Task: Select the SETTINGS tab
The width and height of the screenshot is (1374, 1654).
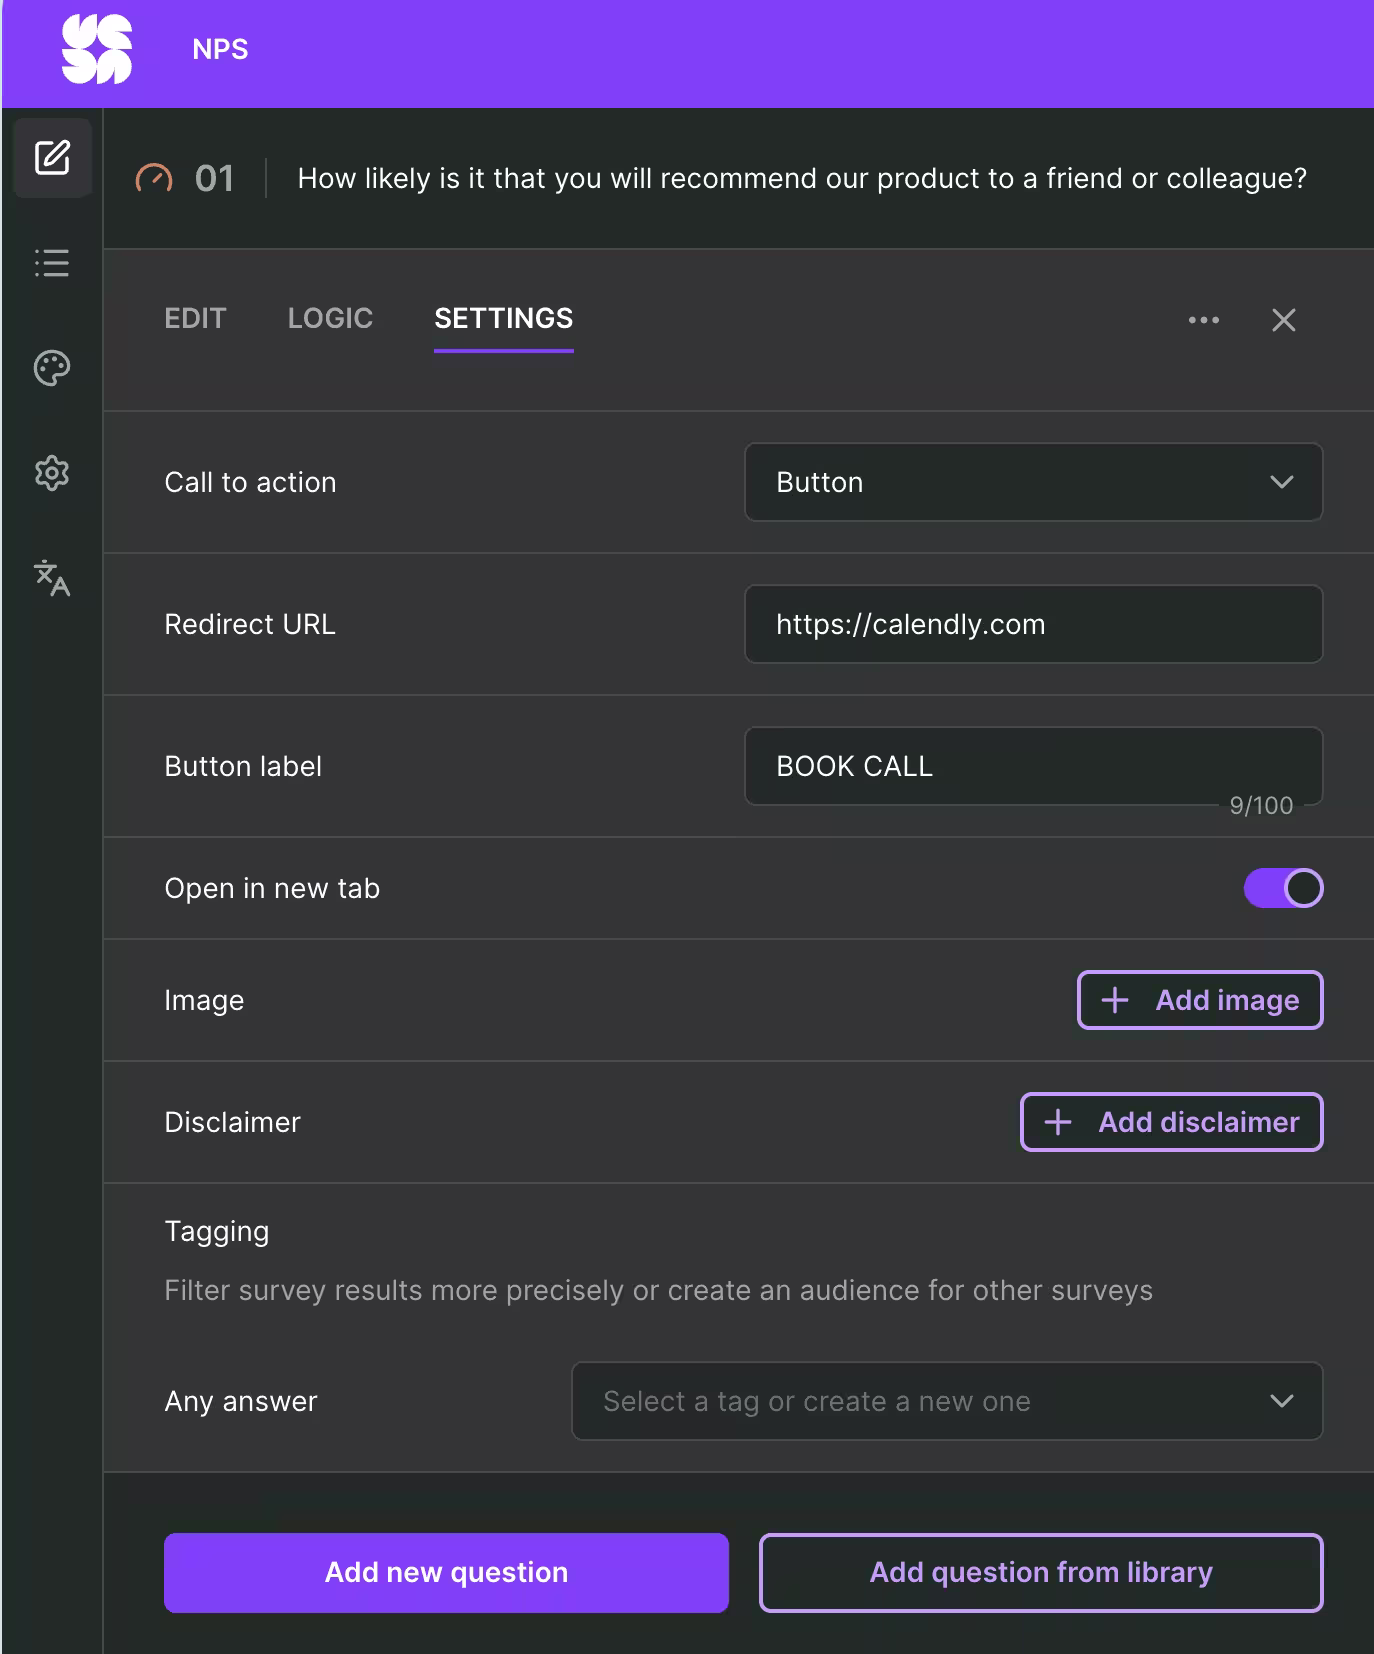Action: (x=503, y=318)
